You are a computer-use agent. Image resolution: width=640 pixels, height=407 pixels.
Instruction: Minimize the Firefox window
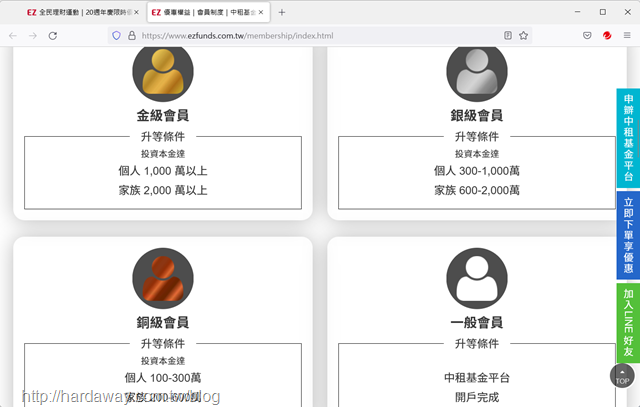point(578,12)
